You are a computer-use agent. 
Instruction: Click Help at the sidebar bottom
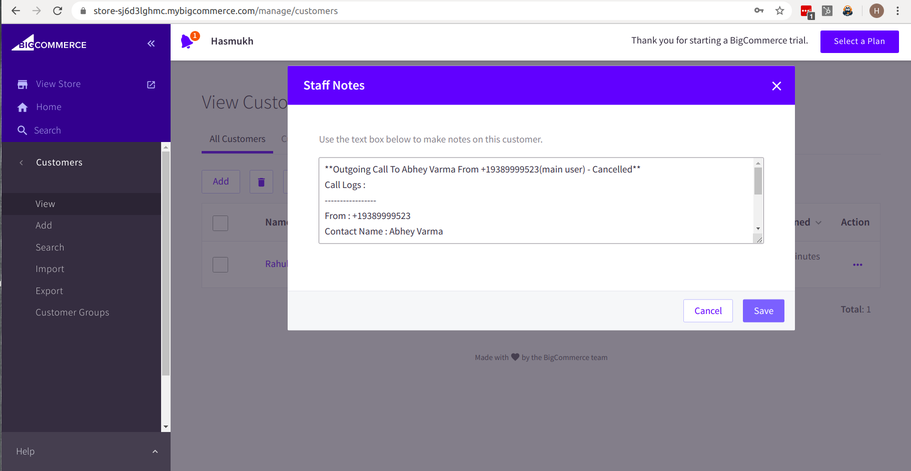pyautogui.click(x=25, y=451)
